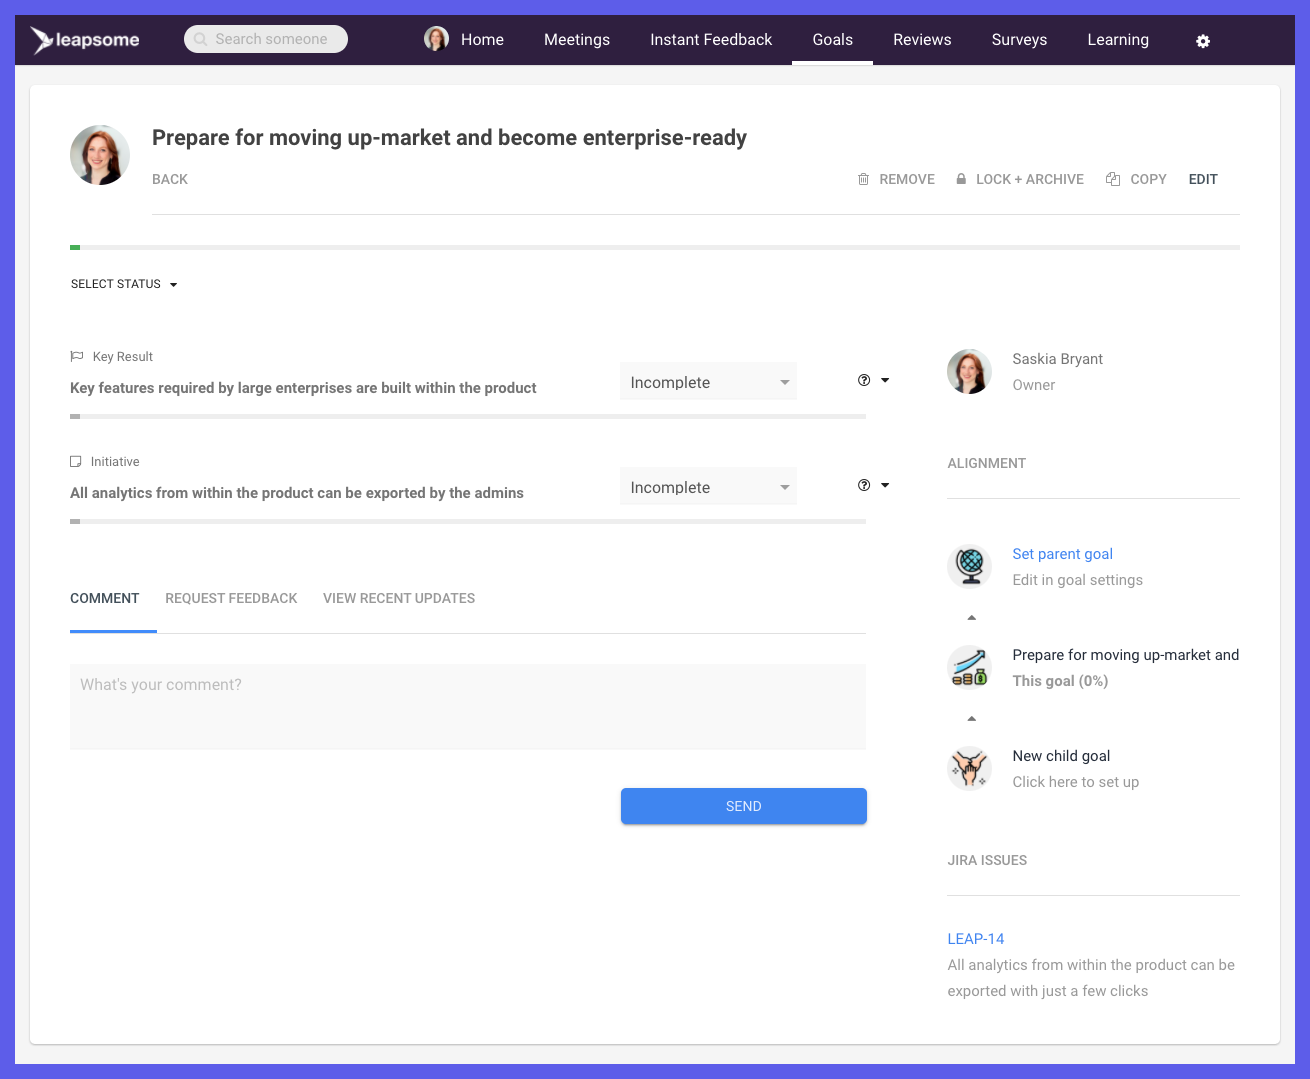Click the Saskia Bryant owner name
This screenshot has height=1079, width=1310.
(1057, 359)
